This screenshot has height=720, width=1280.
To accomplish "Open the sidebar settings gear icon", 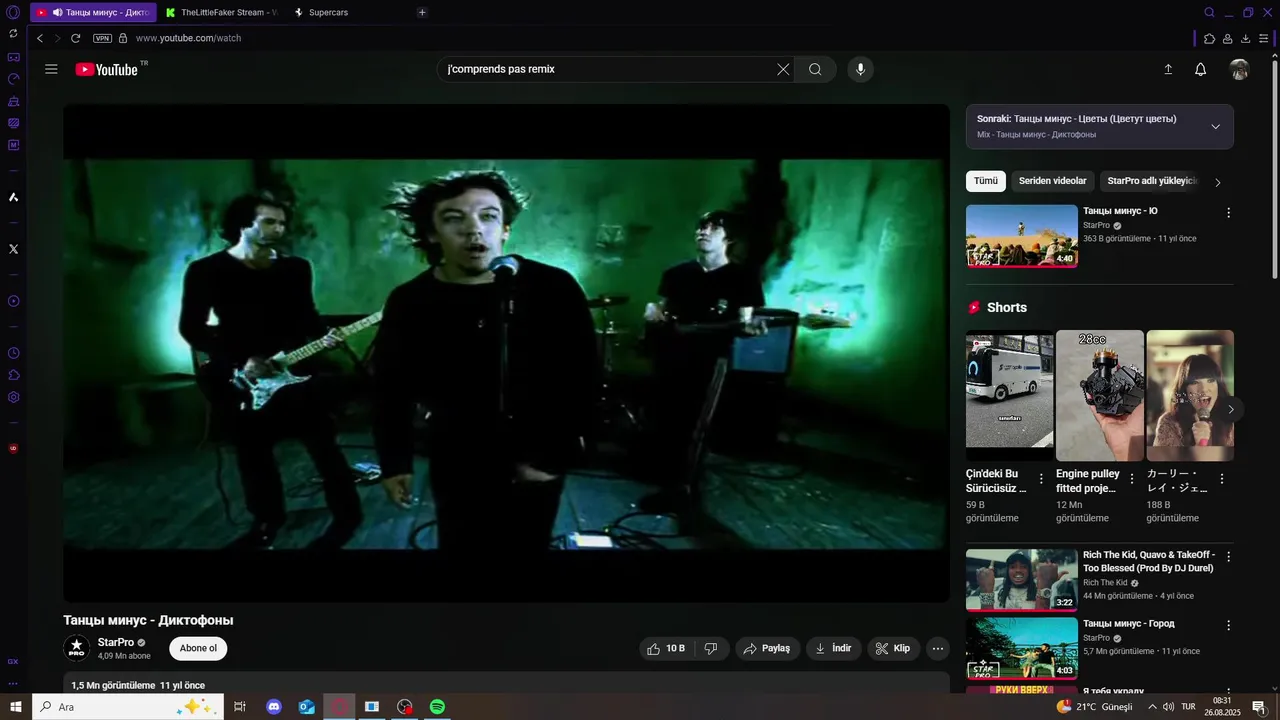I will point(13,397).
